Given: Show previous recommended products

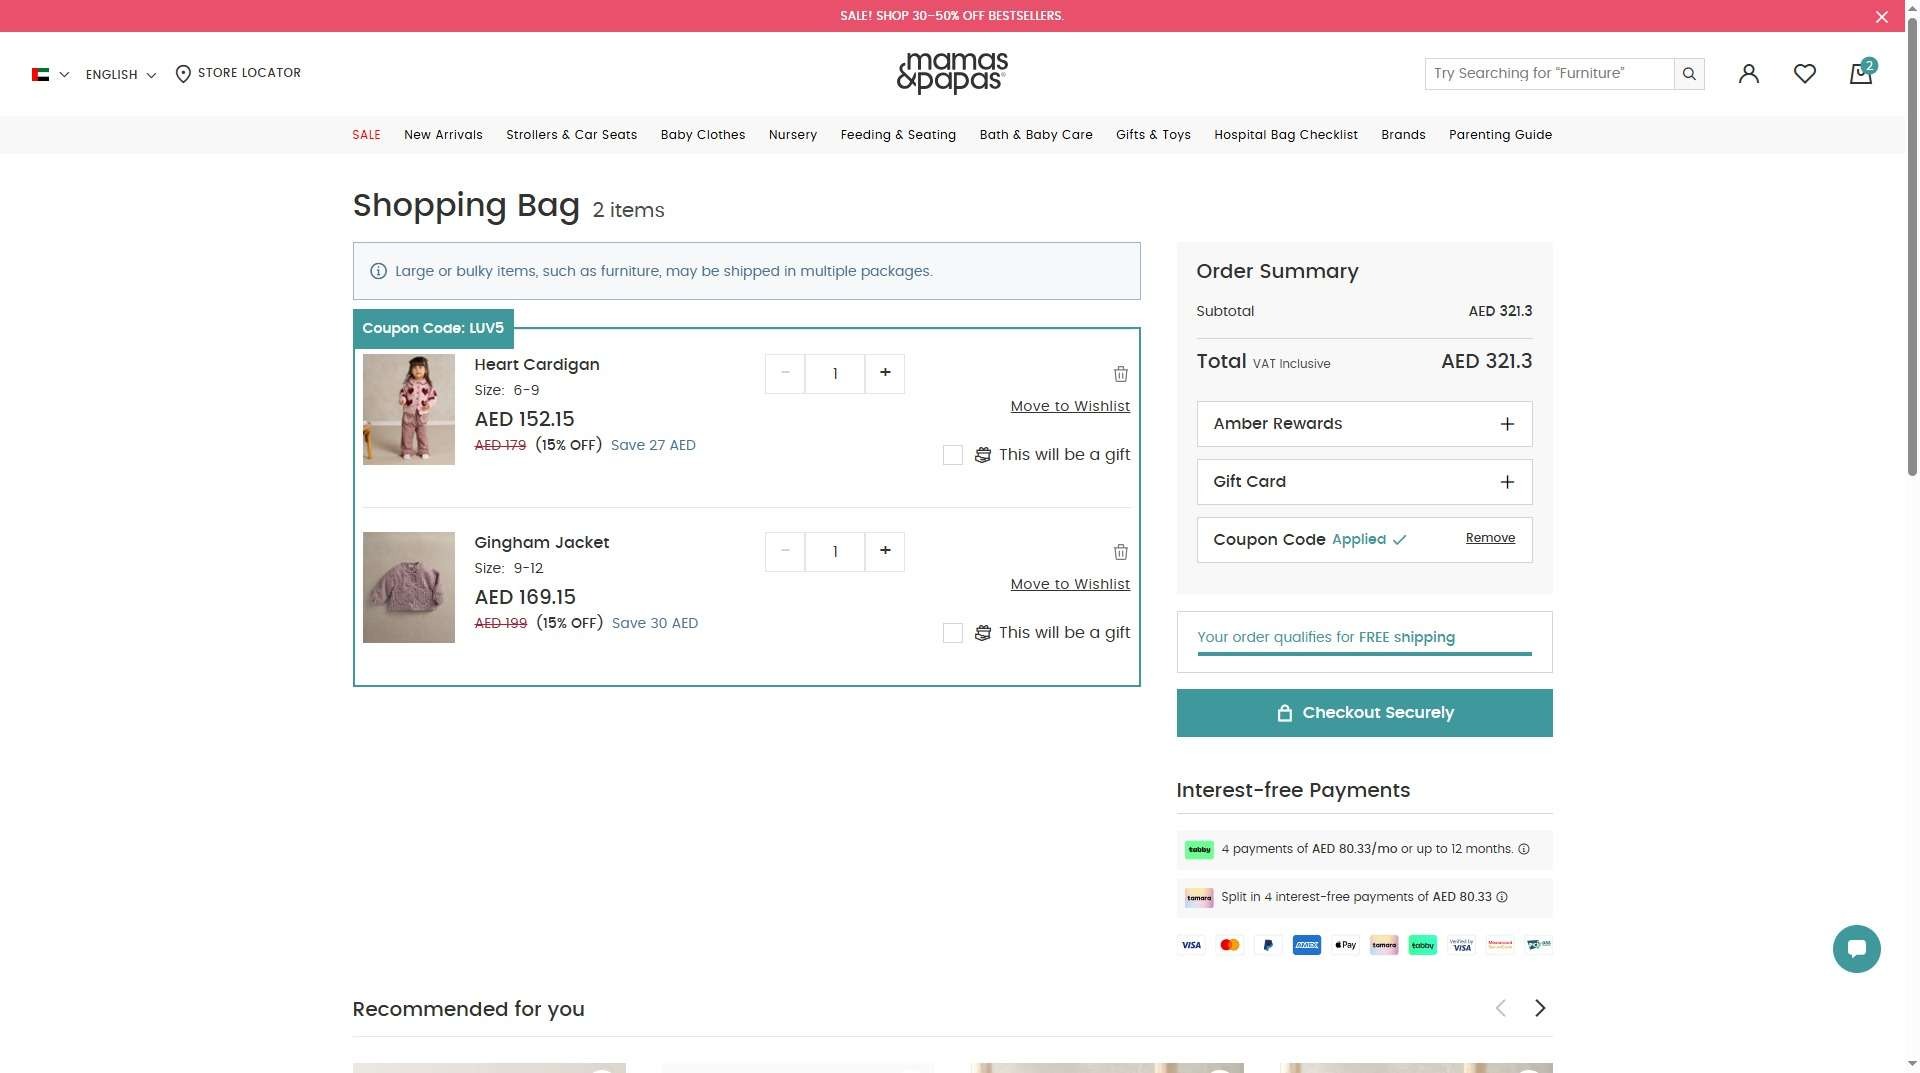Looking at the screenshot, I should [x=1500, y=1008].
